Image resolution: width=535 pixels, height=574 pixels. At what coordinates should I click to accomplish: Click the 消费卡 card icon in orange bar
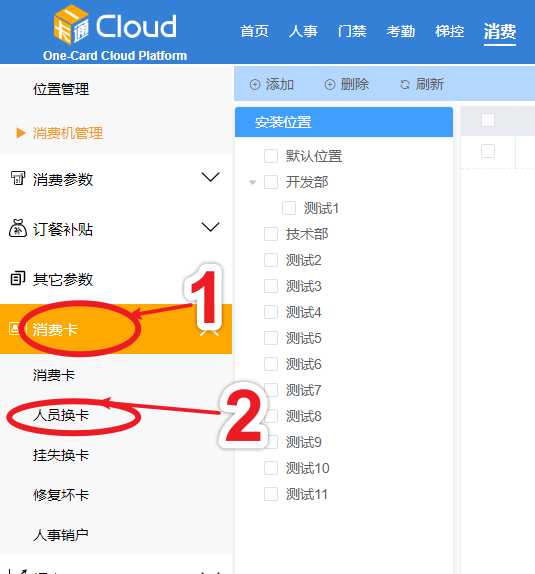(15, 328)
